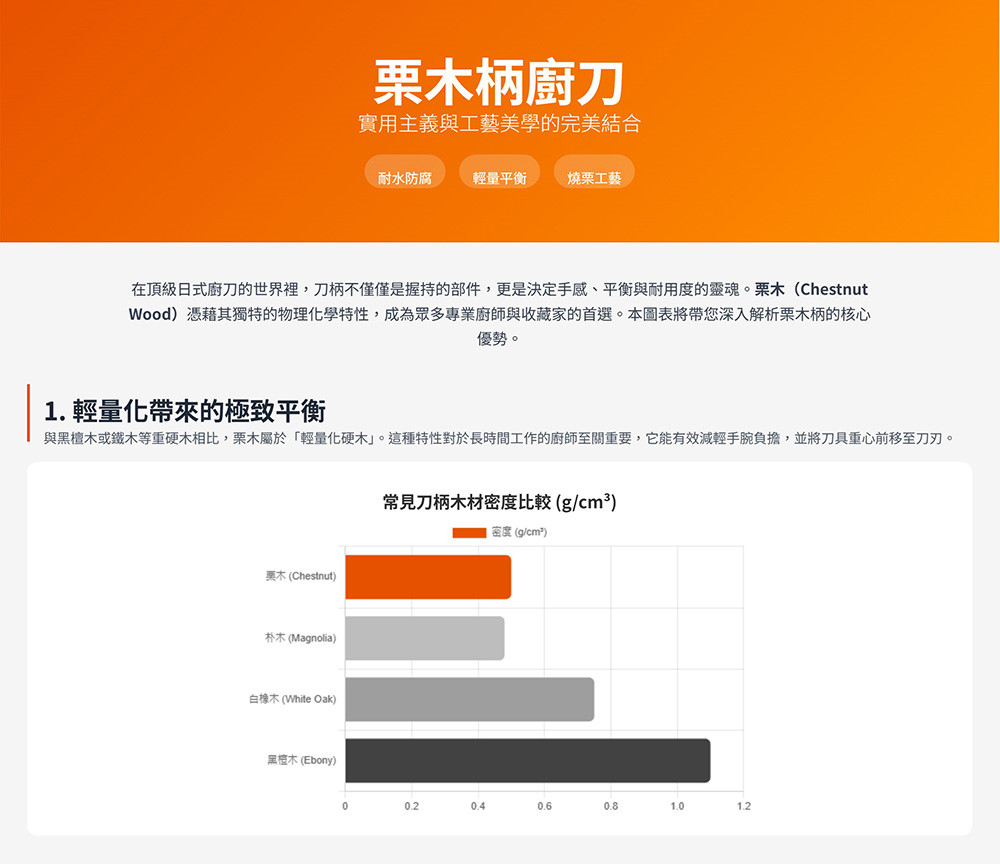The width and height of the screenshot is (1000, 864).
Task: Click the bold 栗木 (Chestnut text in intro
Action: point(811,289)
